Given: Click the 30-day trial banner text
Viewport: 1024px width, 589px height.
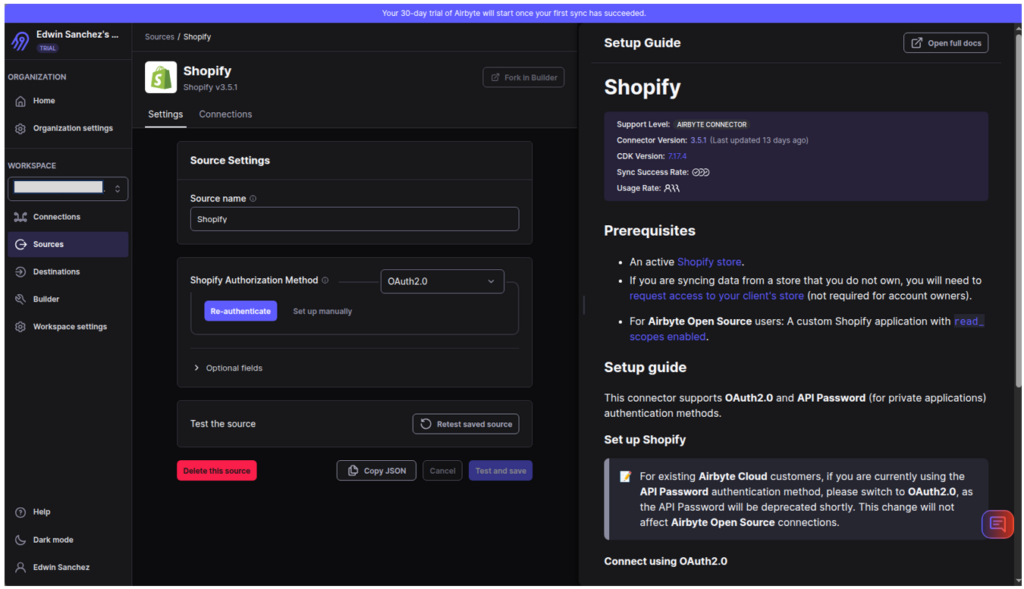Looking at the screenshot, I should pos(513,13).
